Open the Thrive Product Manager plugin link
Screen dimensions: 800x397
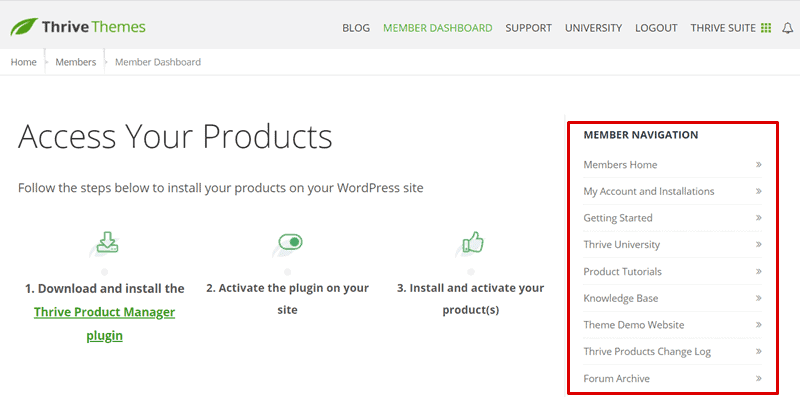tap(105, 324)
